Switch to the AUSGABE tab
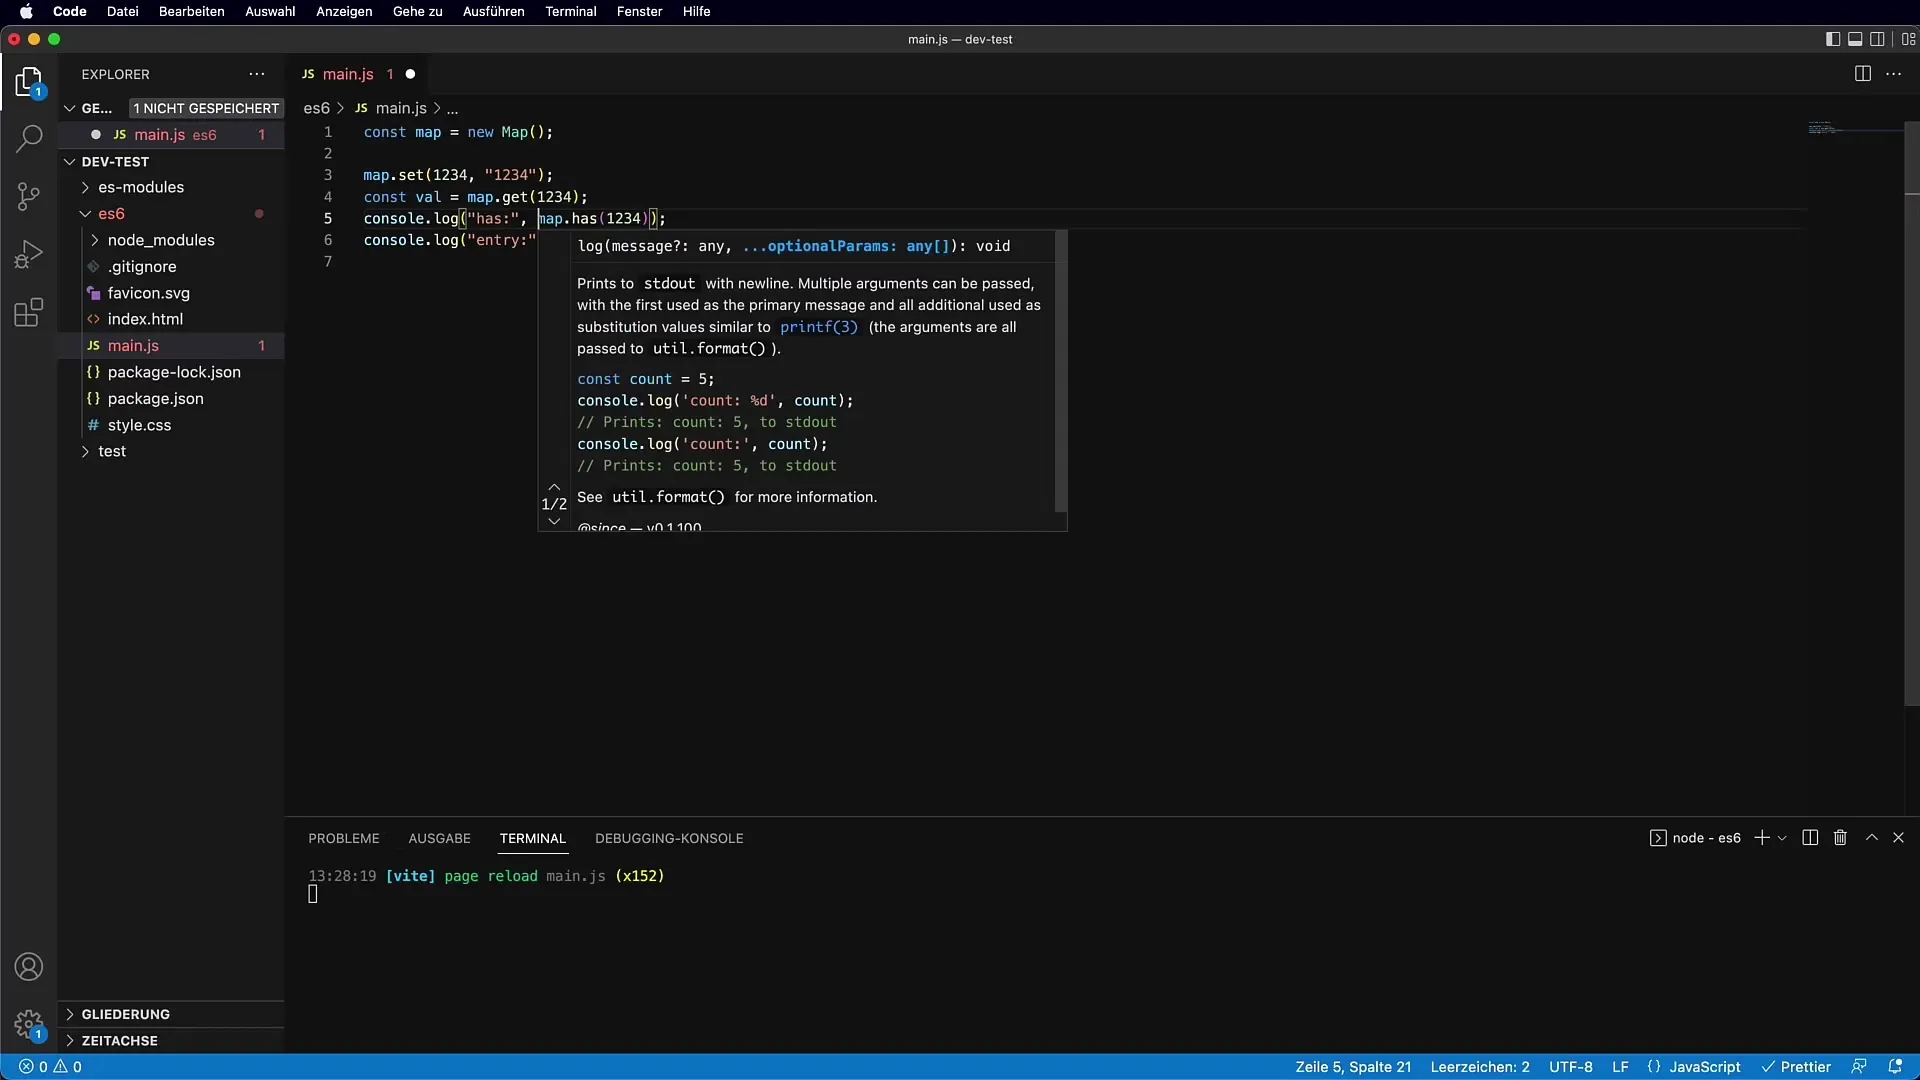Image resolution: width=1920 pixels, height=1080 pixels. point(439,838)
